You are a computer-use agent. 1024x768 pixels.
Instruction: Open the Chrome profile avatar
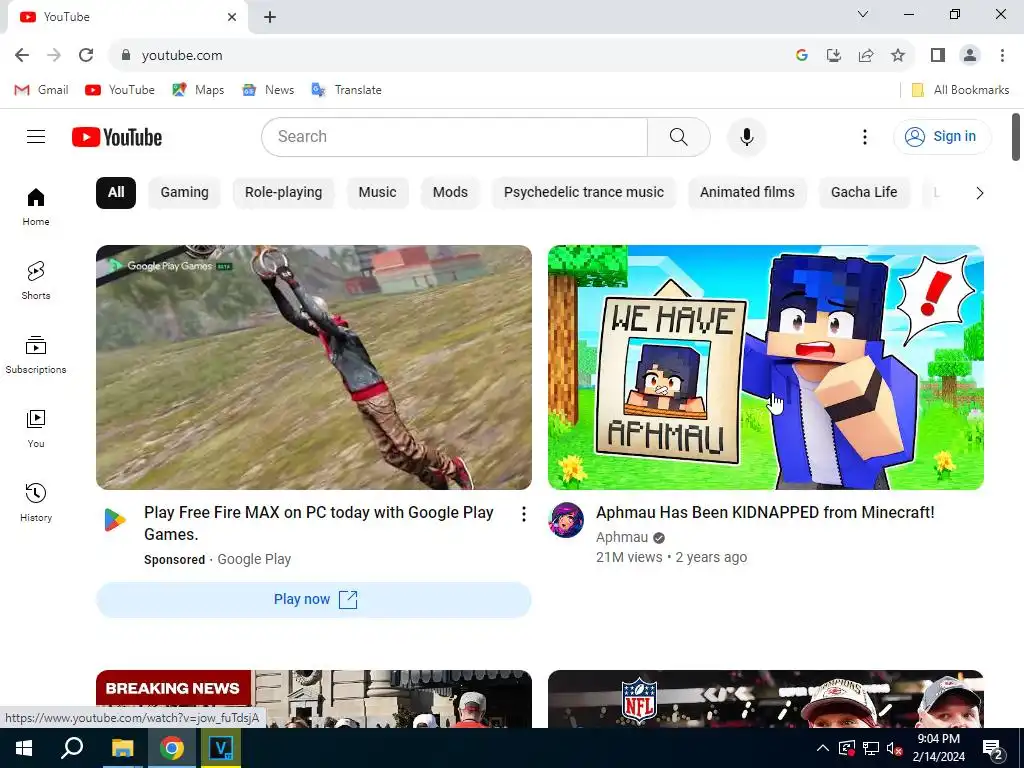click(970, 56)
